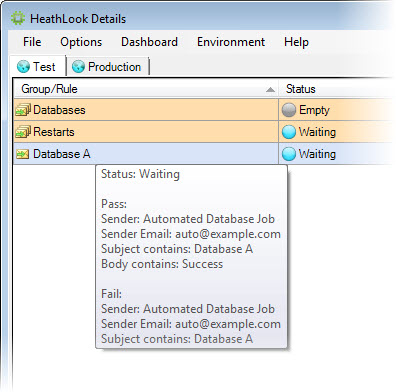Switch to the Production tab
This screenshot has width=396, height=392.
pyautogui.click(x=108, y=67)
